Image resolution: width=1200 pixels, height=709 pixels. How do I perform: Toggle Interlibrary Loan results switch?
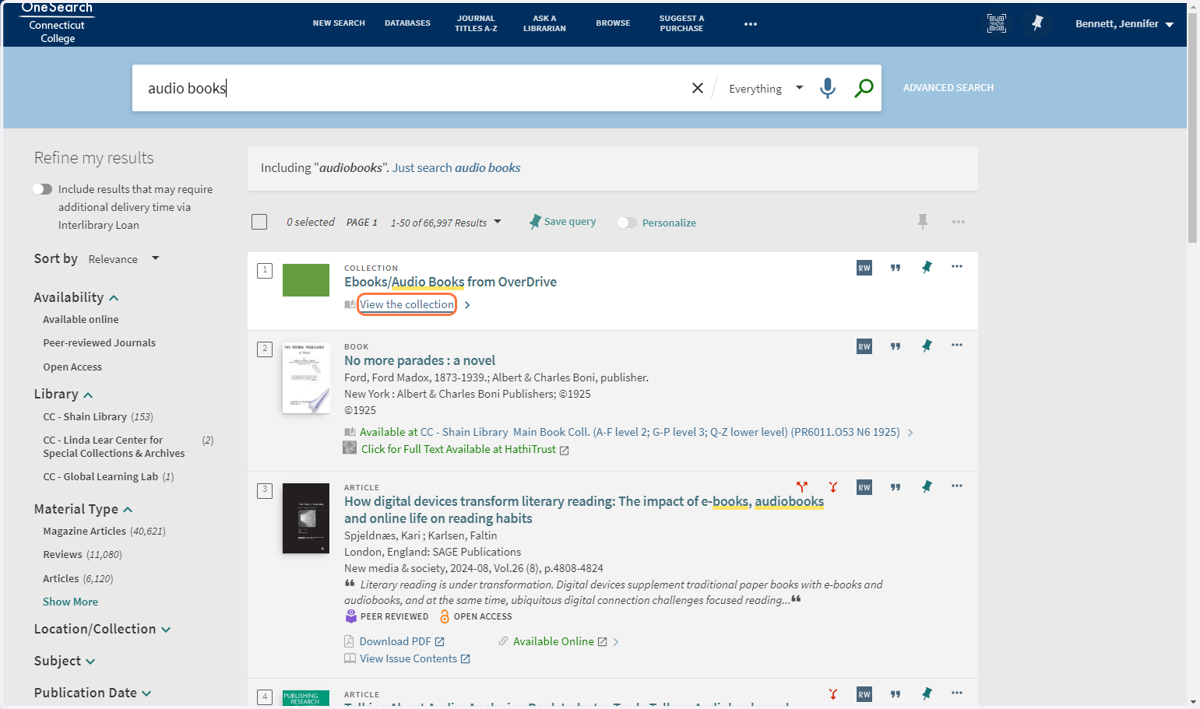tap(42, 189)
